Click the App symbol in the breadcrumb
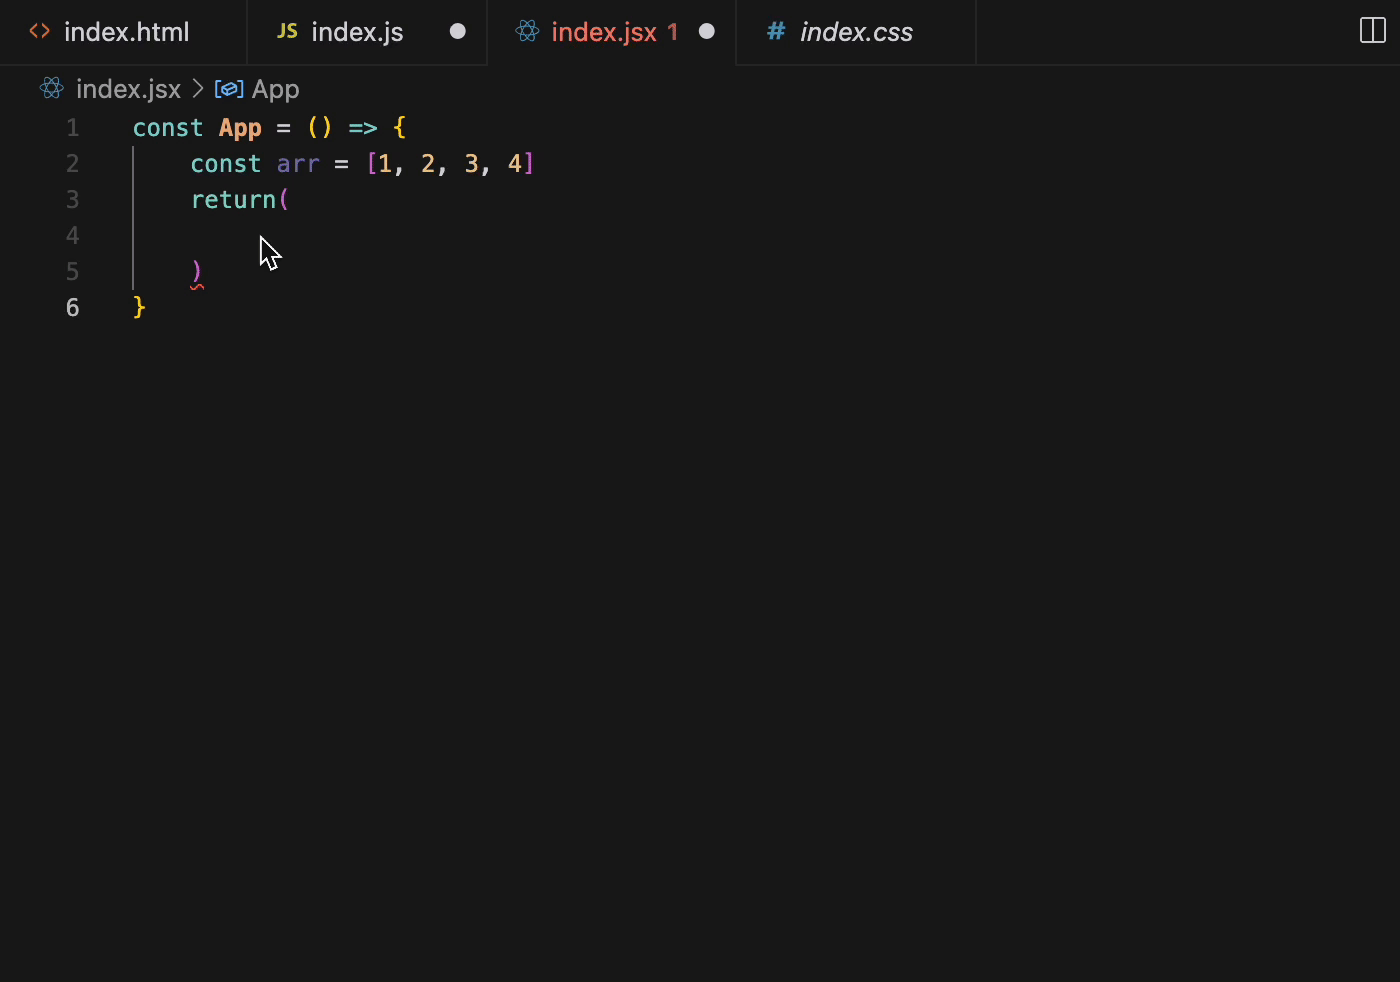1400x982 pixels. 276,89
